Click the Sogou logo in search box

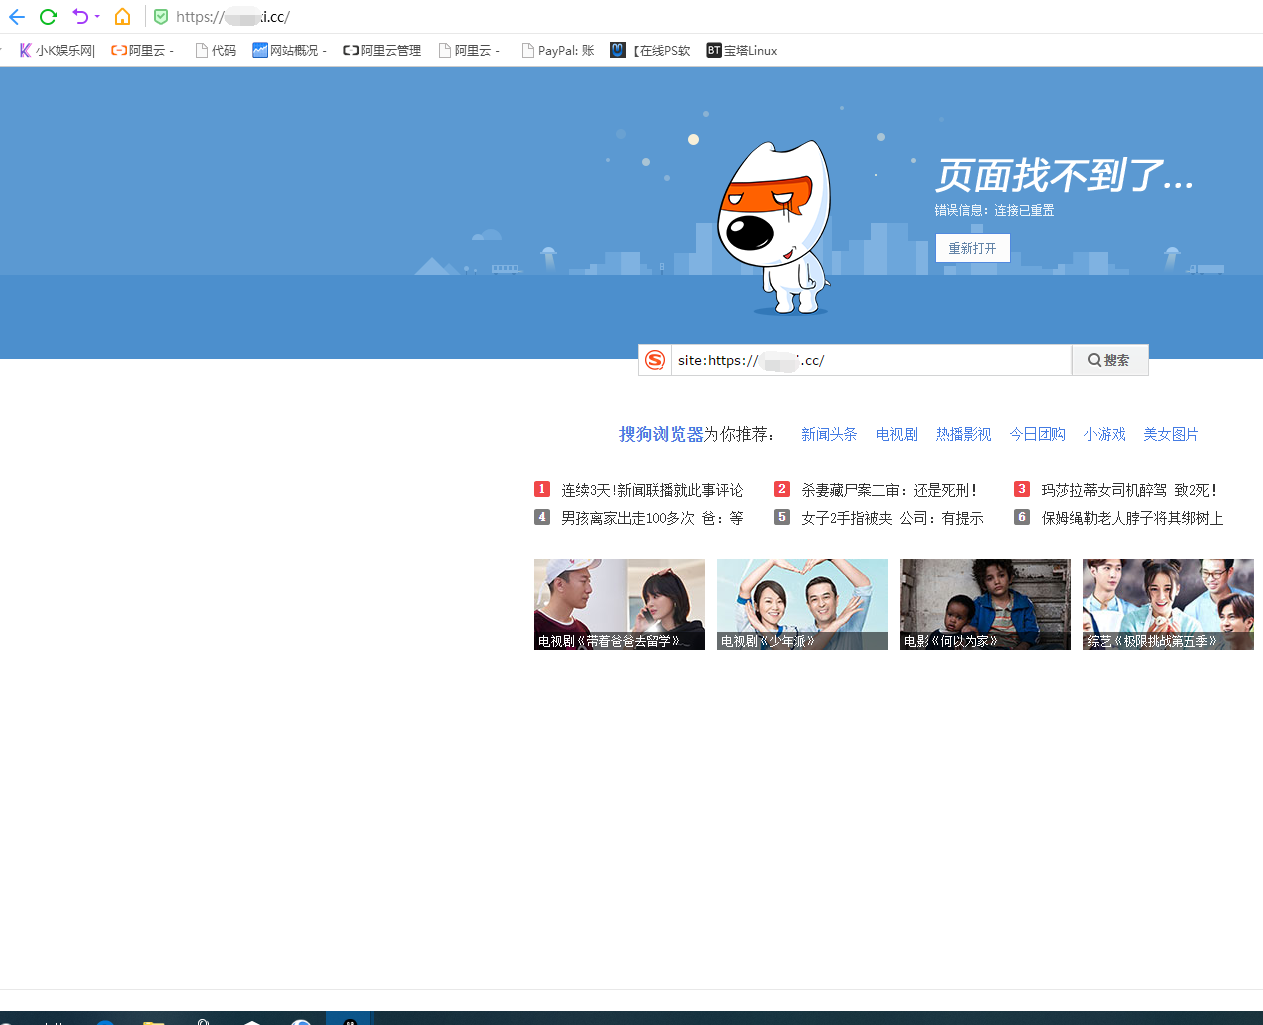pyautogui.click(x=655, y=360)
